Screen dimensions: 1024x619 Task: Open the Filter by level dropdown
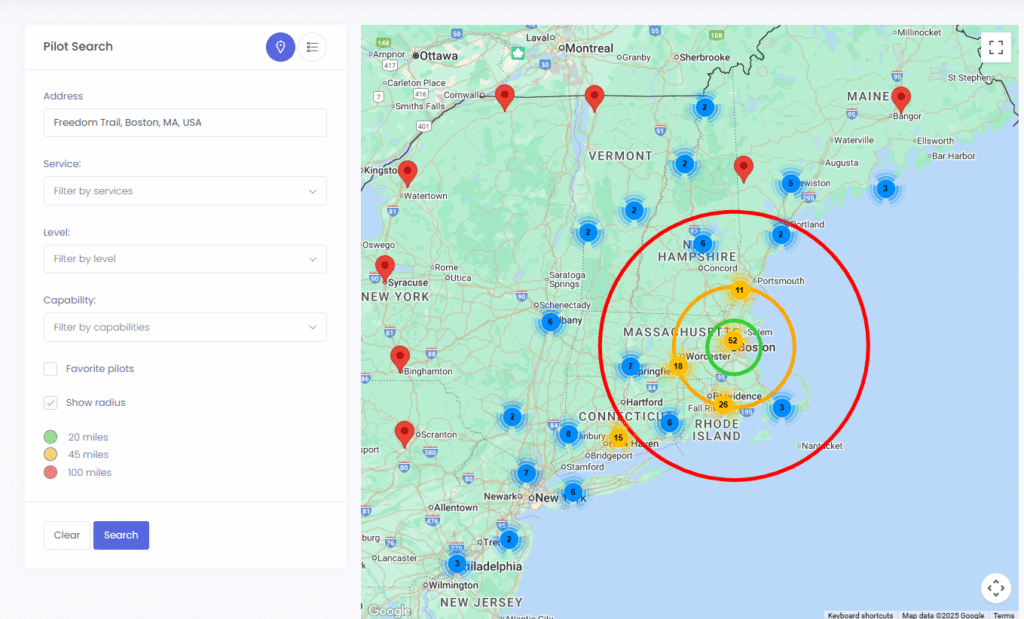point(185,259)
